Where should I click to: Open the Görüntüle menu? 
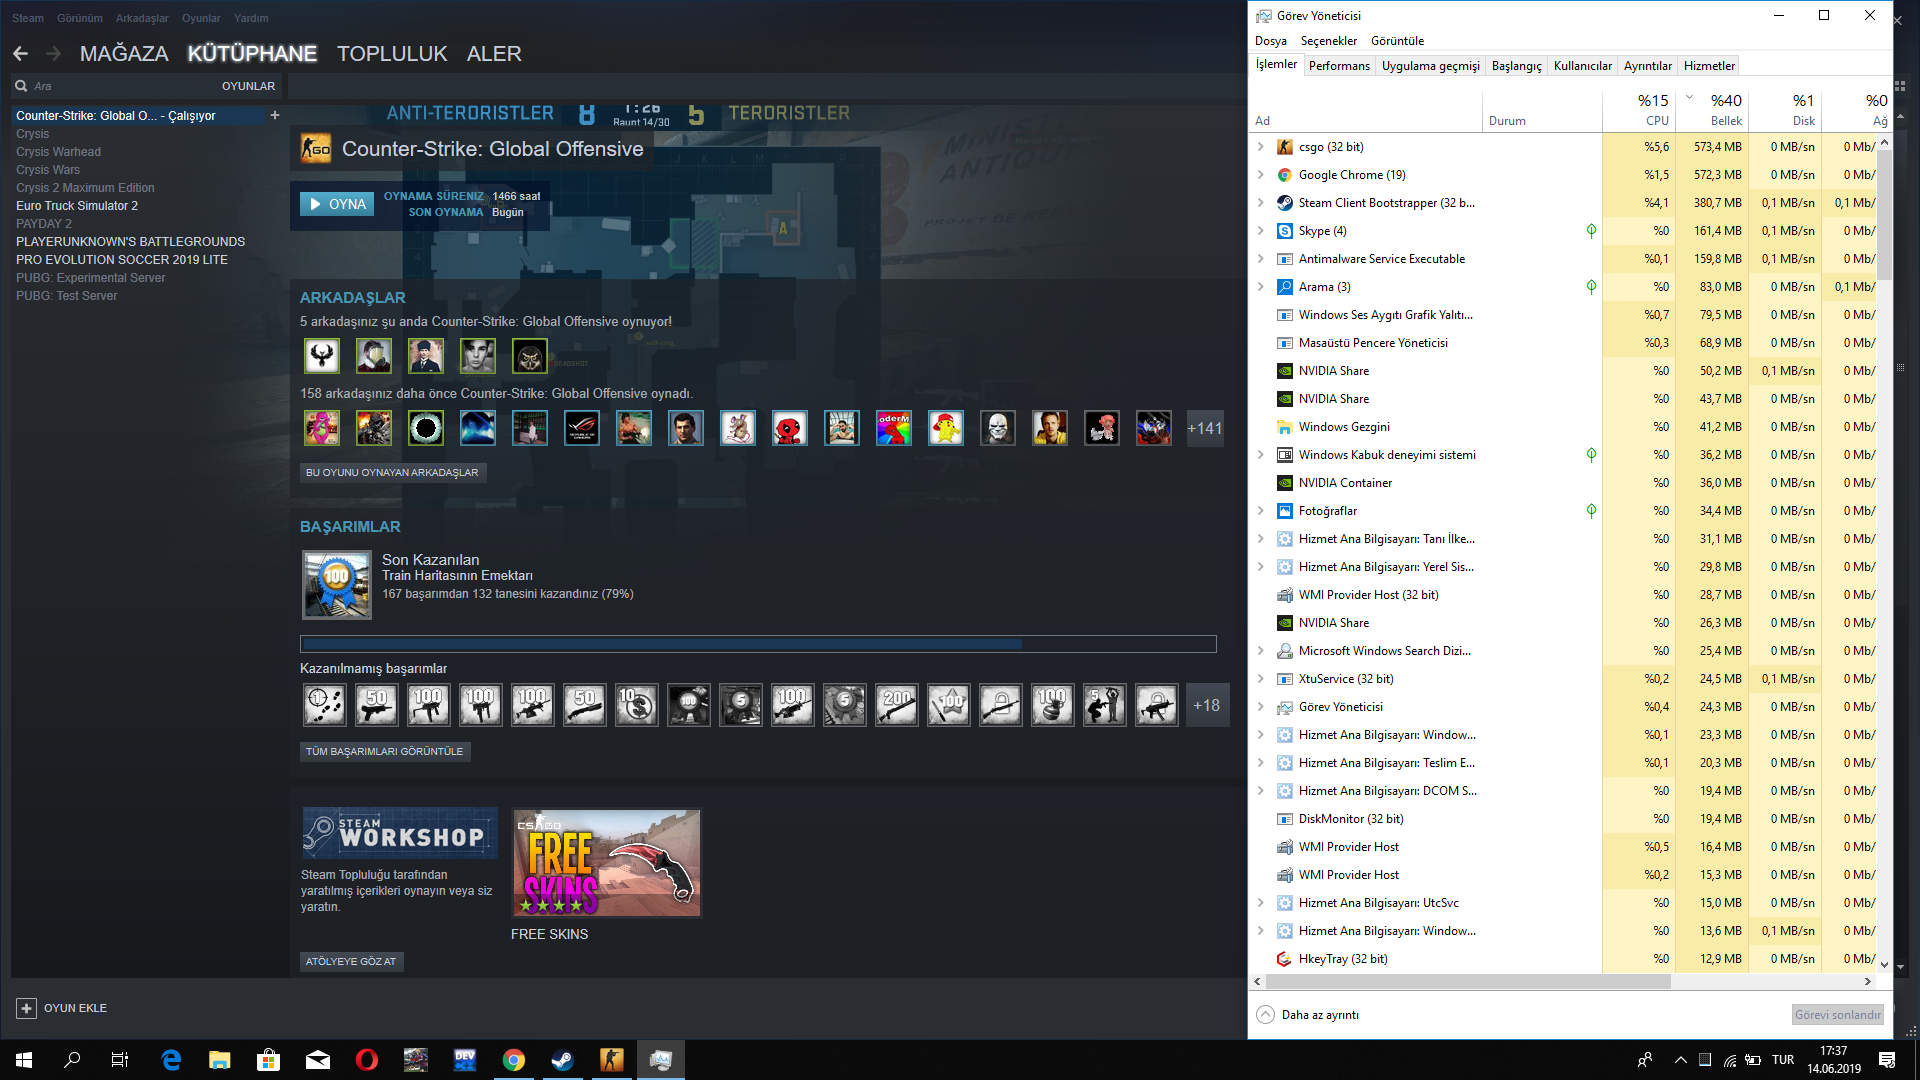pyautogui.click(x=1397, y=41)
